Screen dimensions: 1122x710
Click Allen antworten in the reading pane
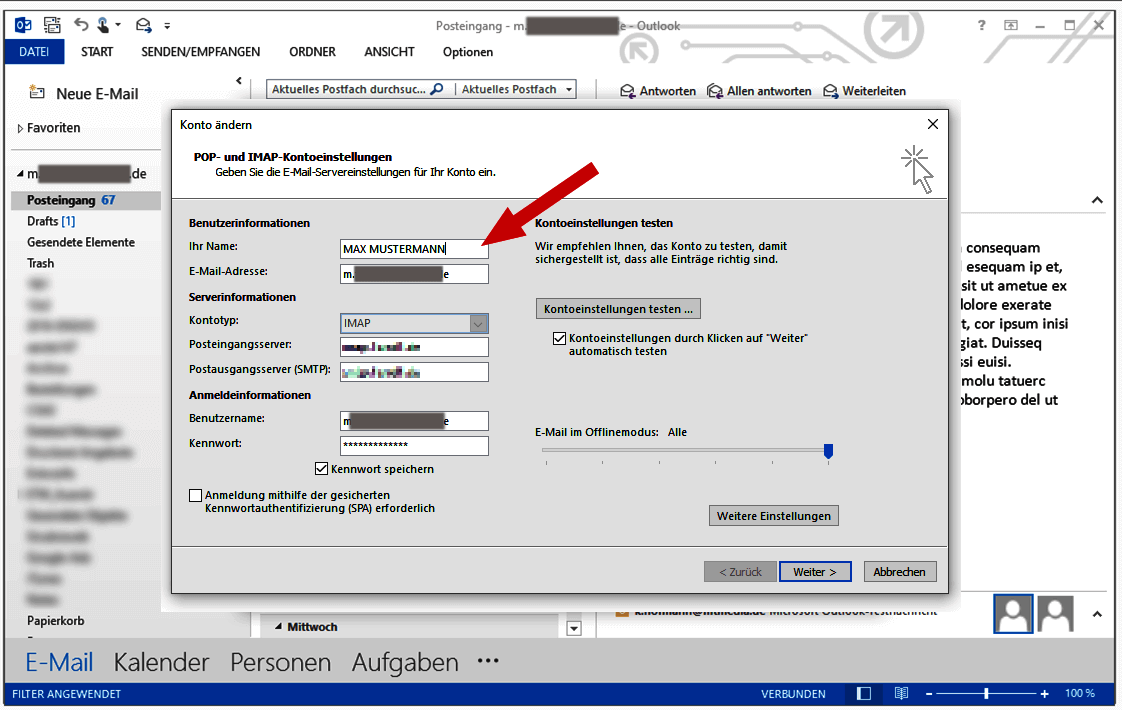pos(759,91)
